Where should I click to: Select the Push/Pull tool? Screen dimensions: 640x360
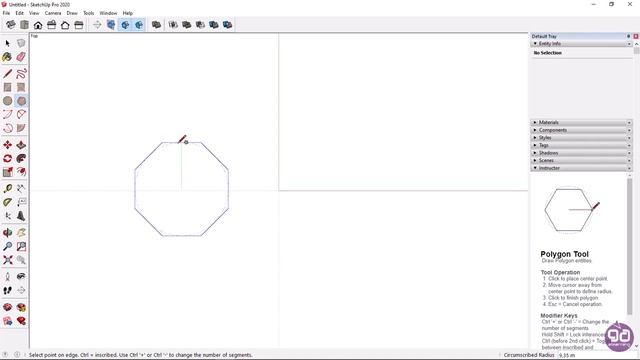[21, 145]
